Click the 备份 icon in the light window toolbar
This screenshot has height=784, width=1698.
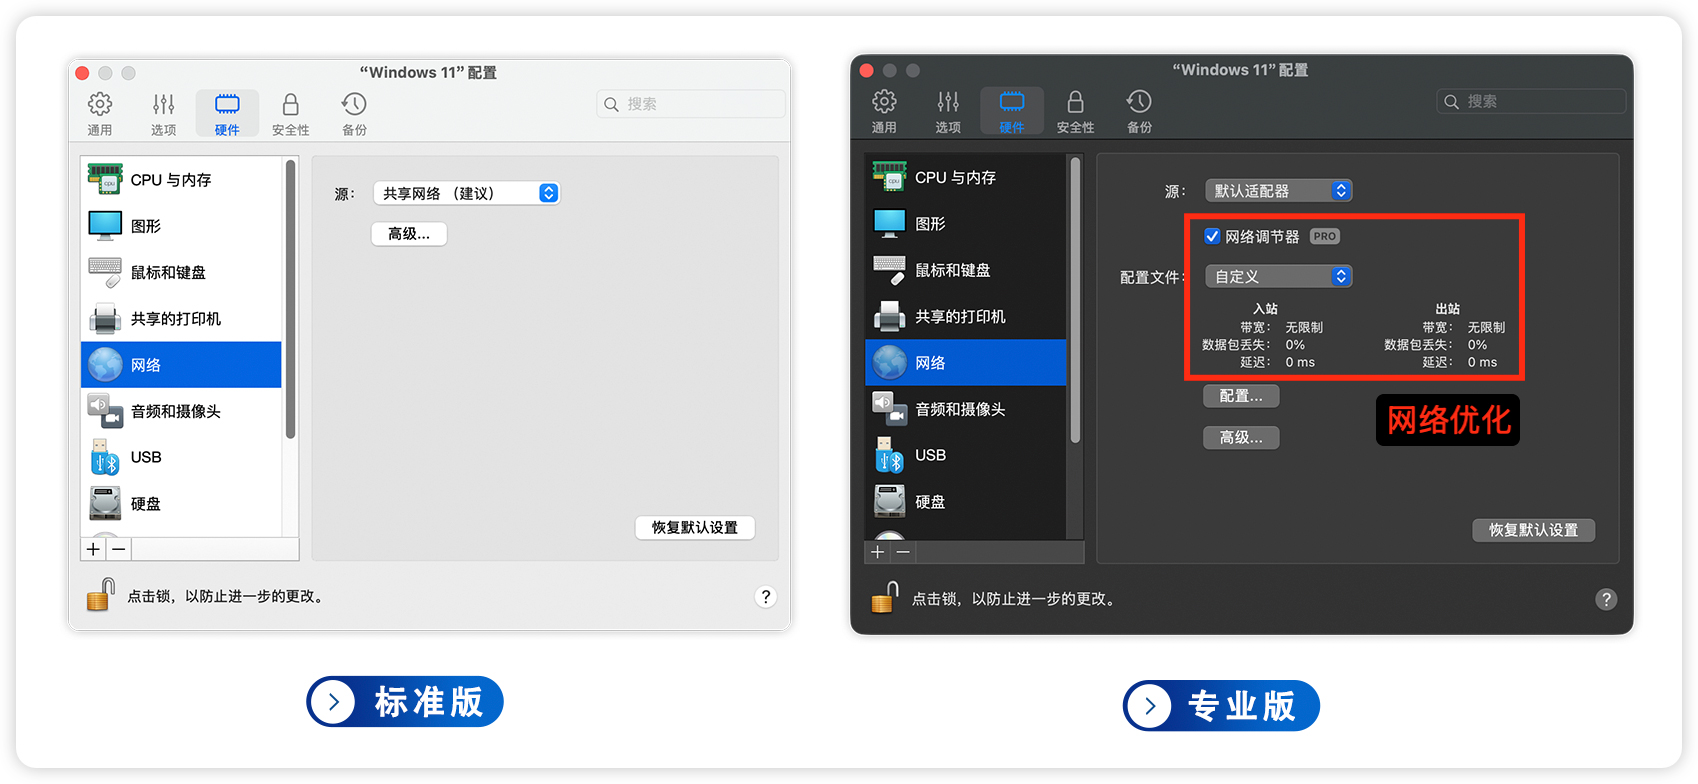click(x=354, y=105)
